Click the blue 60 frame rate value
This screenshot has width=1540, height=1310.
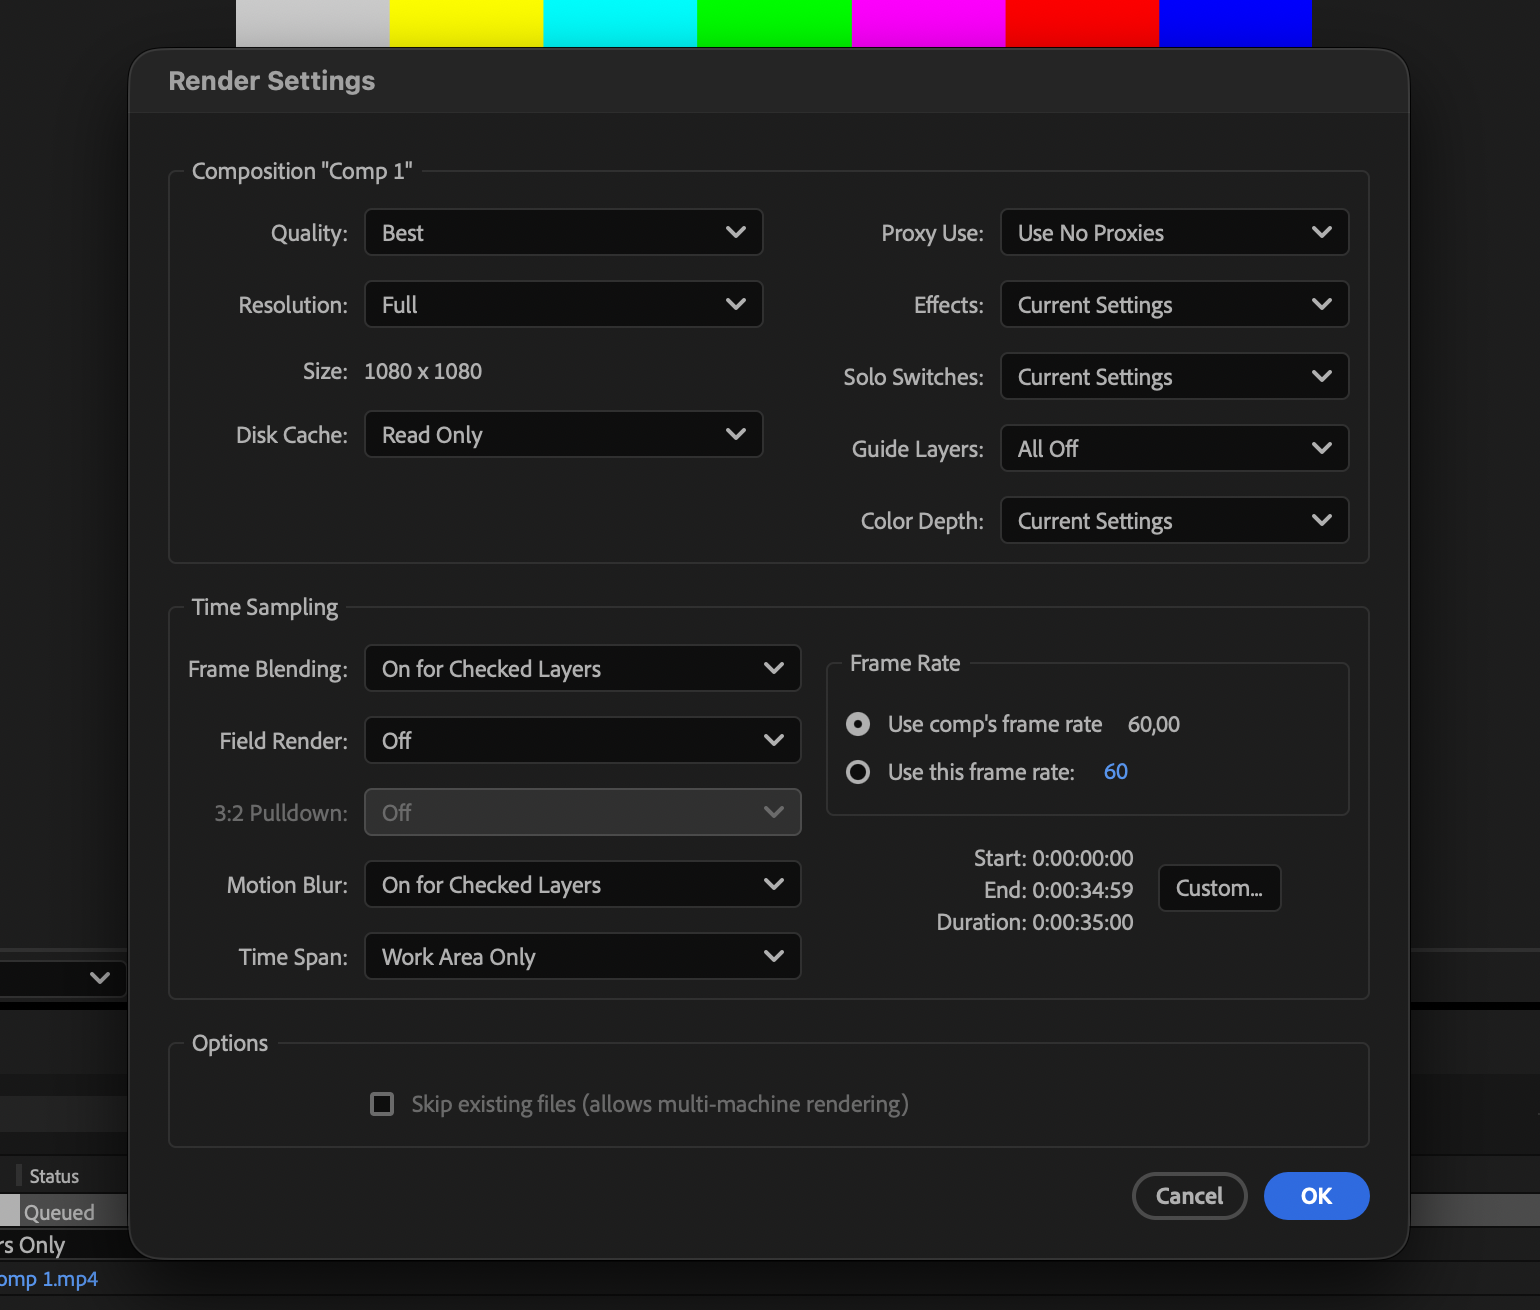[x=1116, y=772]
